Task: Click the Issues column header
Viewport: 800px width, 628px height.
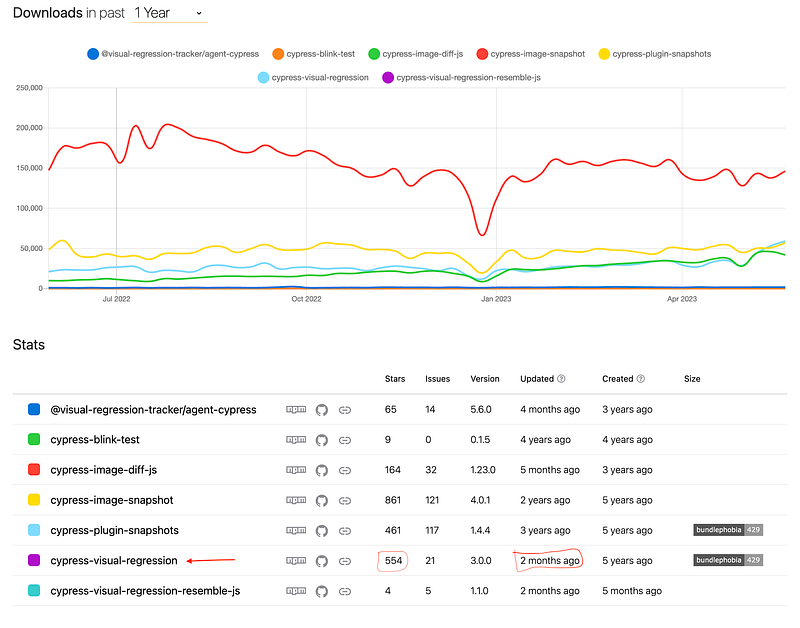Action: 438,379
